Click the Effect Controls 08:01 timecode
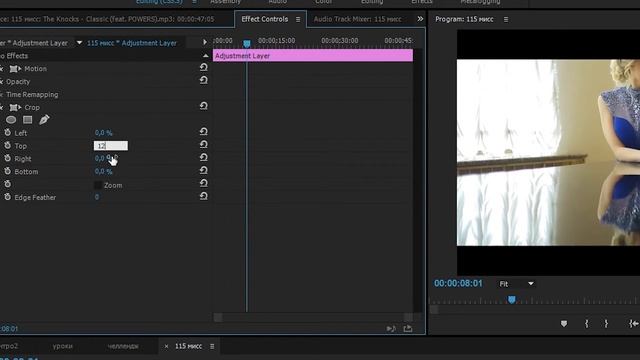640x360 pixels. (9, 329)
